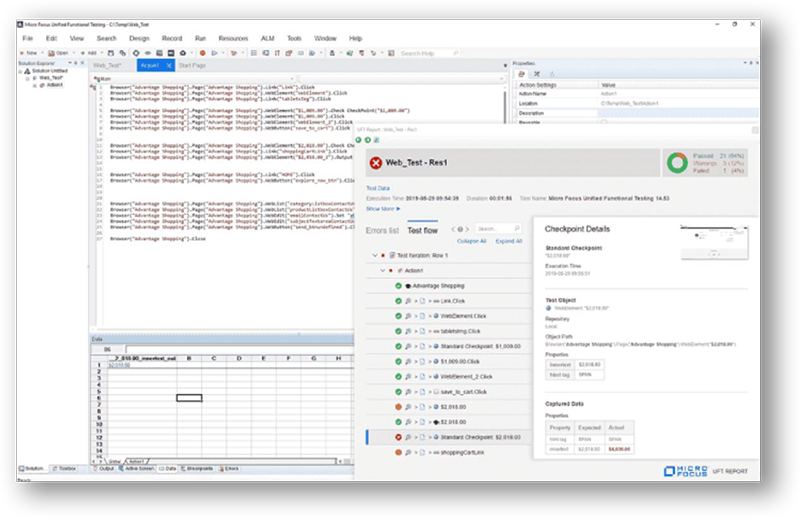Switch to the Start Page tab
Viewport: 800px width, 518px height.
192,65
